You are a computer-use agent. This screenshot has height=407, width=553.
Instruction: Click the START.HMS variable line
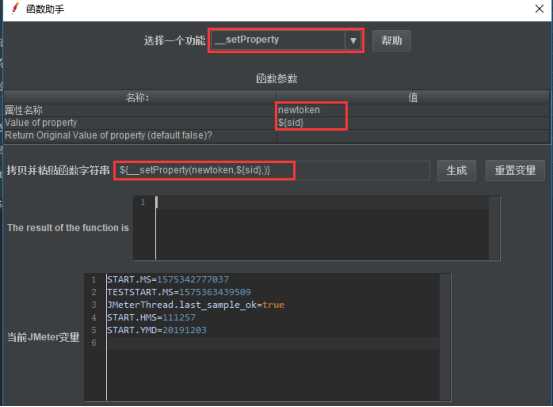click(x=151, y=317)
